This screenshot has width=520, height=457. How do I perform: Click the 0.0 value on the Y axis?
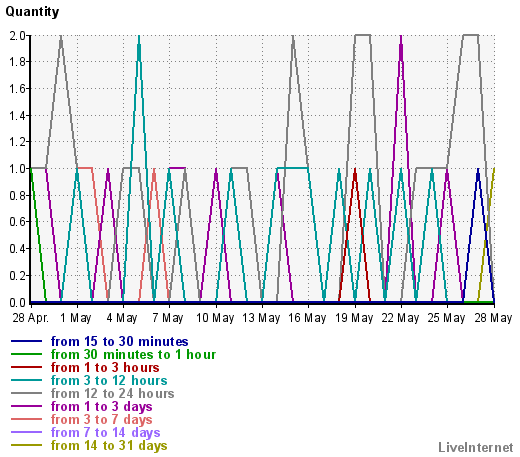point(17,303)
